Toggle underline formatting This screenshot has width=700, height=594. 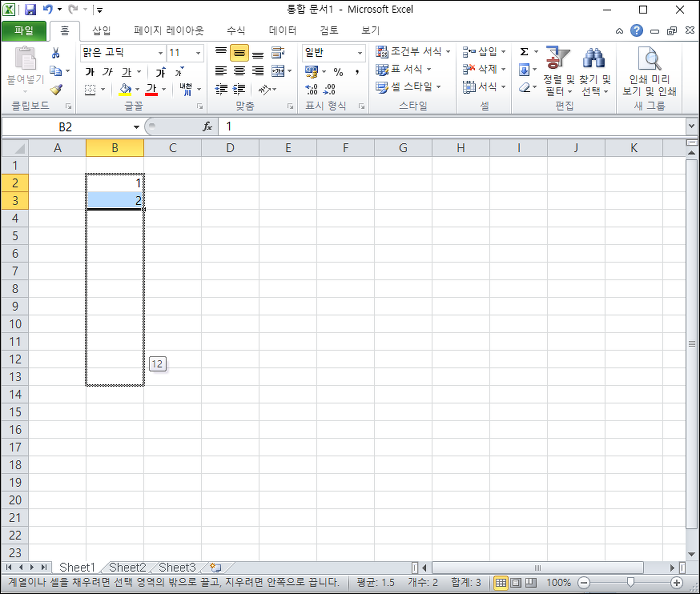(127, 71)
